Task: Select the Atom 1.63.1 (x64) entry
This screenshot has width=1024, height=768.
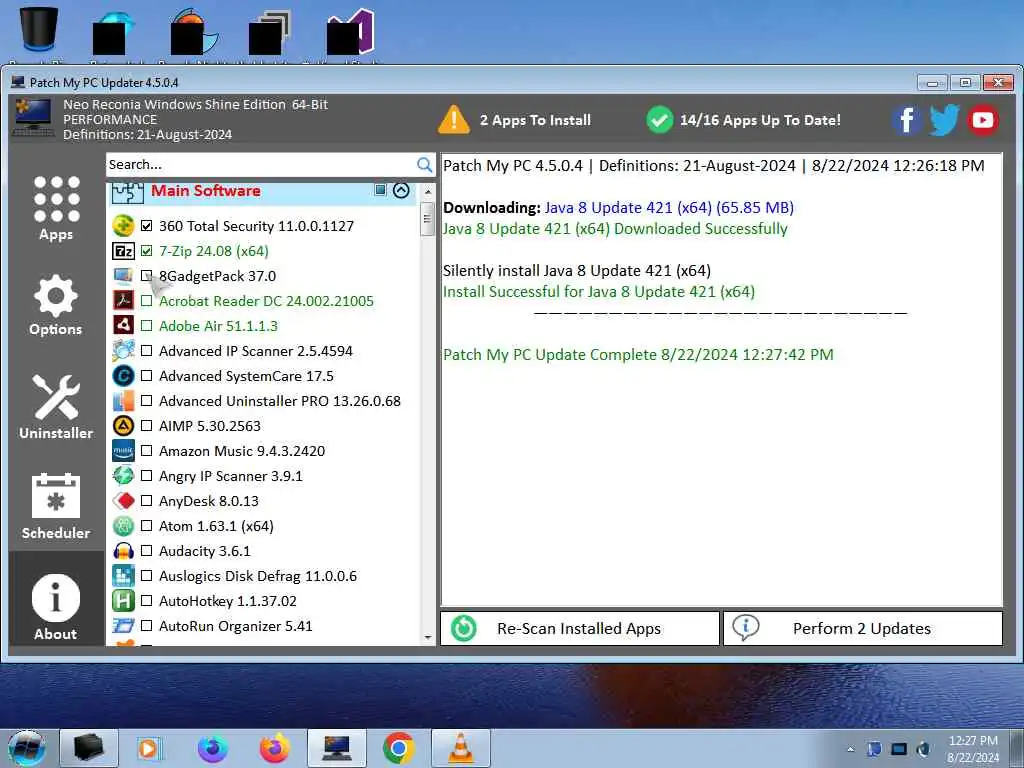Action: point(216,526)
